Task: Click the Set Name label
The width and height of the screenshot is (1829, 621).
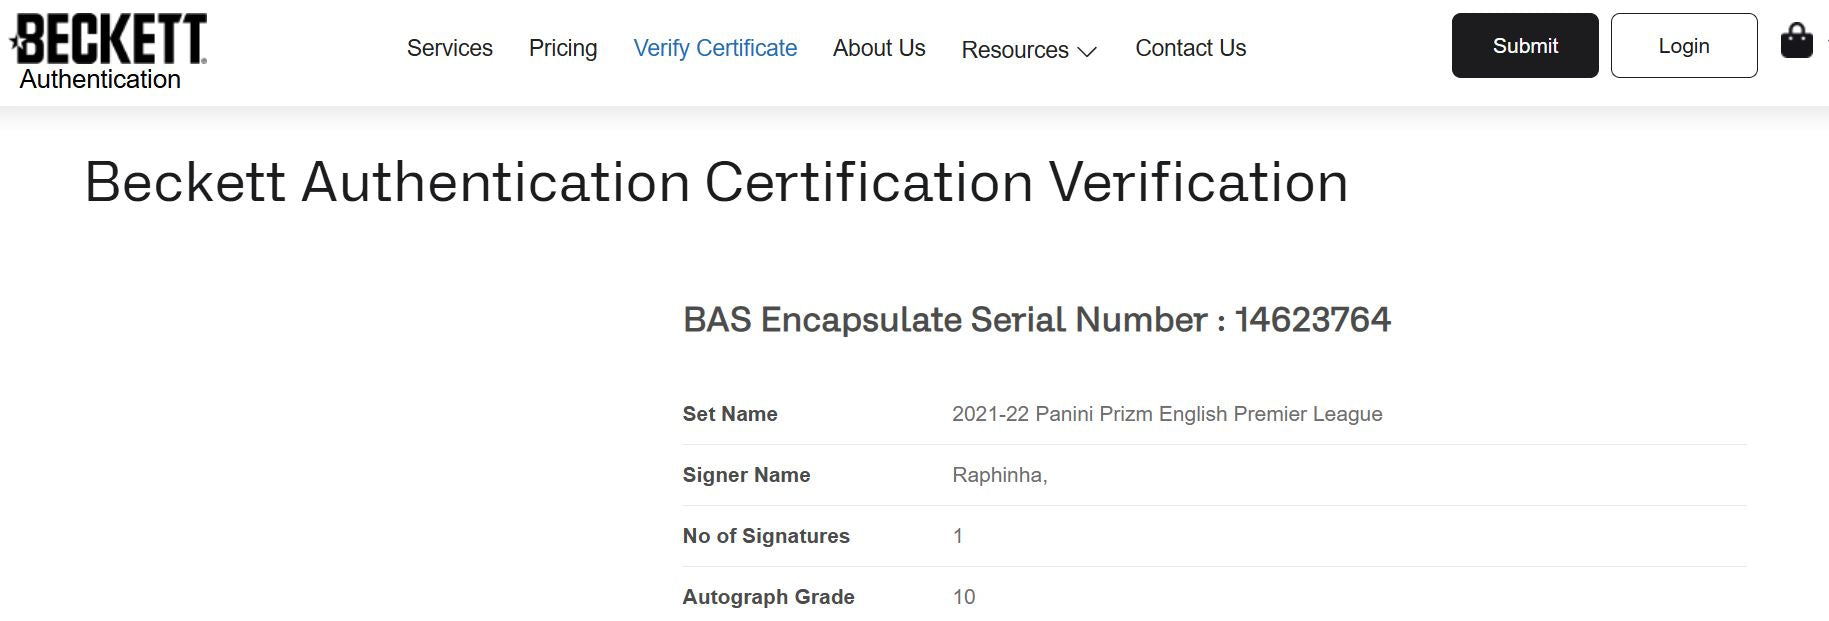Action: [x=730, y=414]
